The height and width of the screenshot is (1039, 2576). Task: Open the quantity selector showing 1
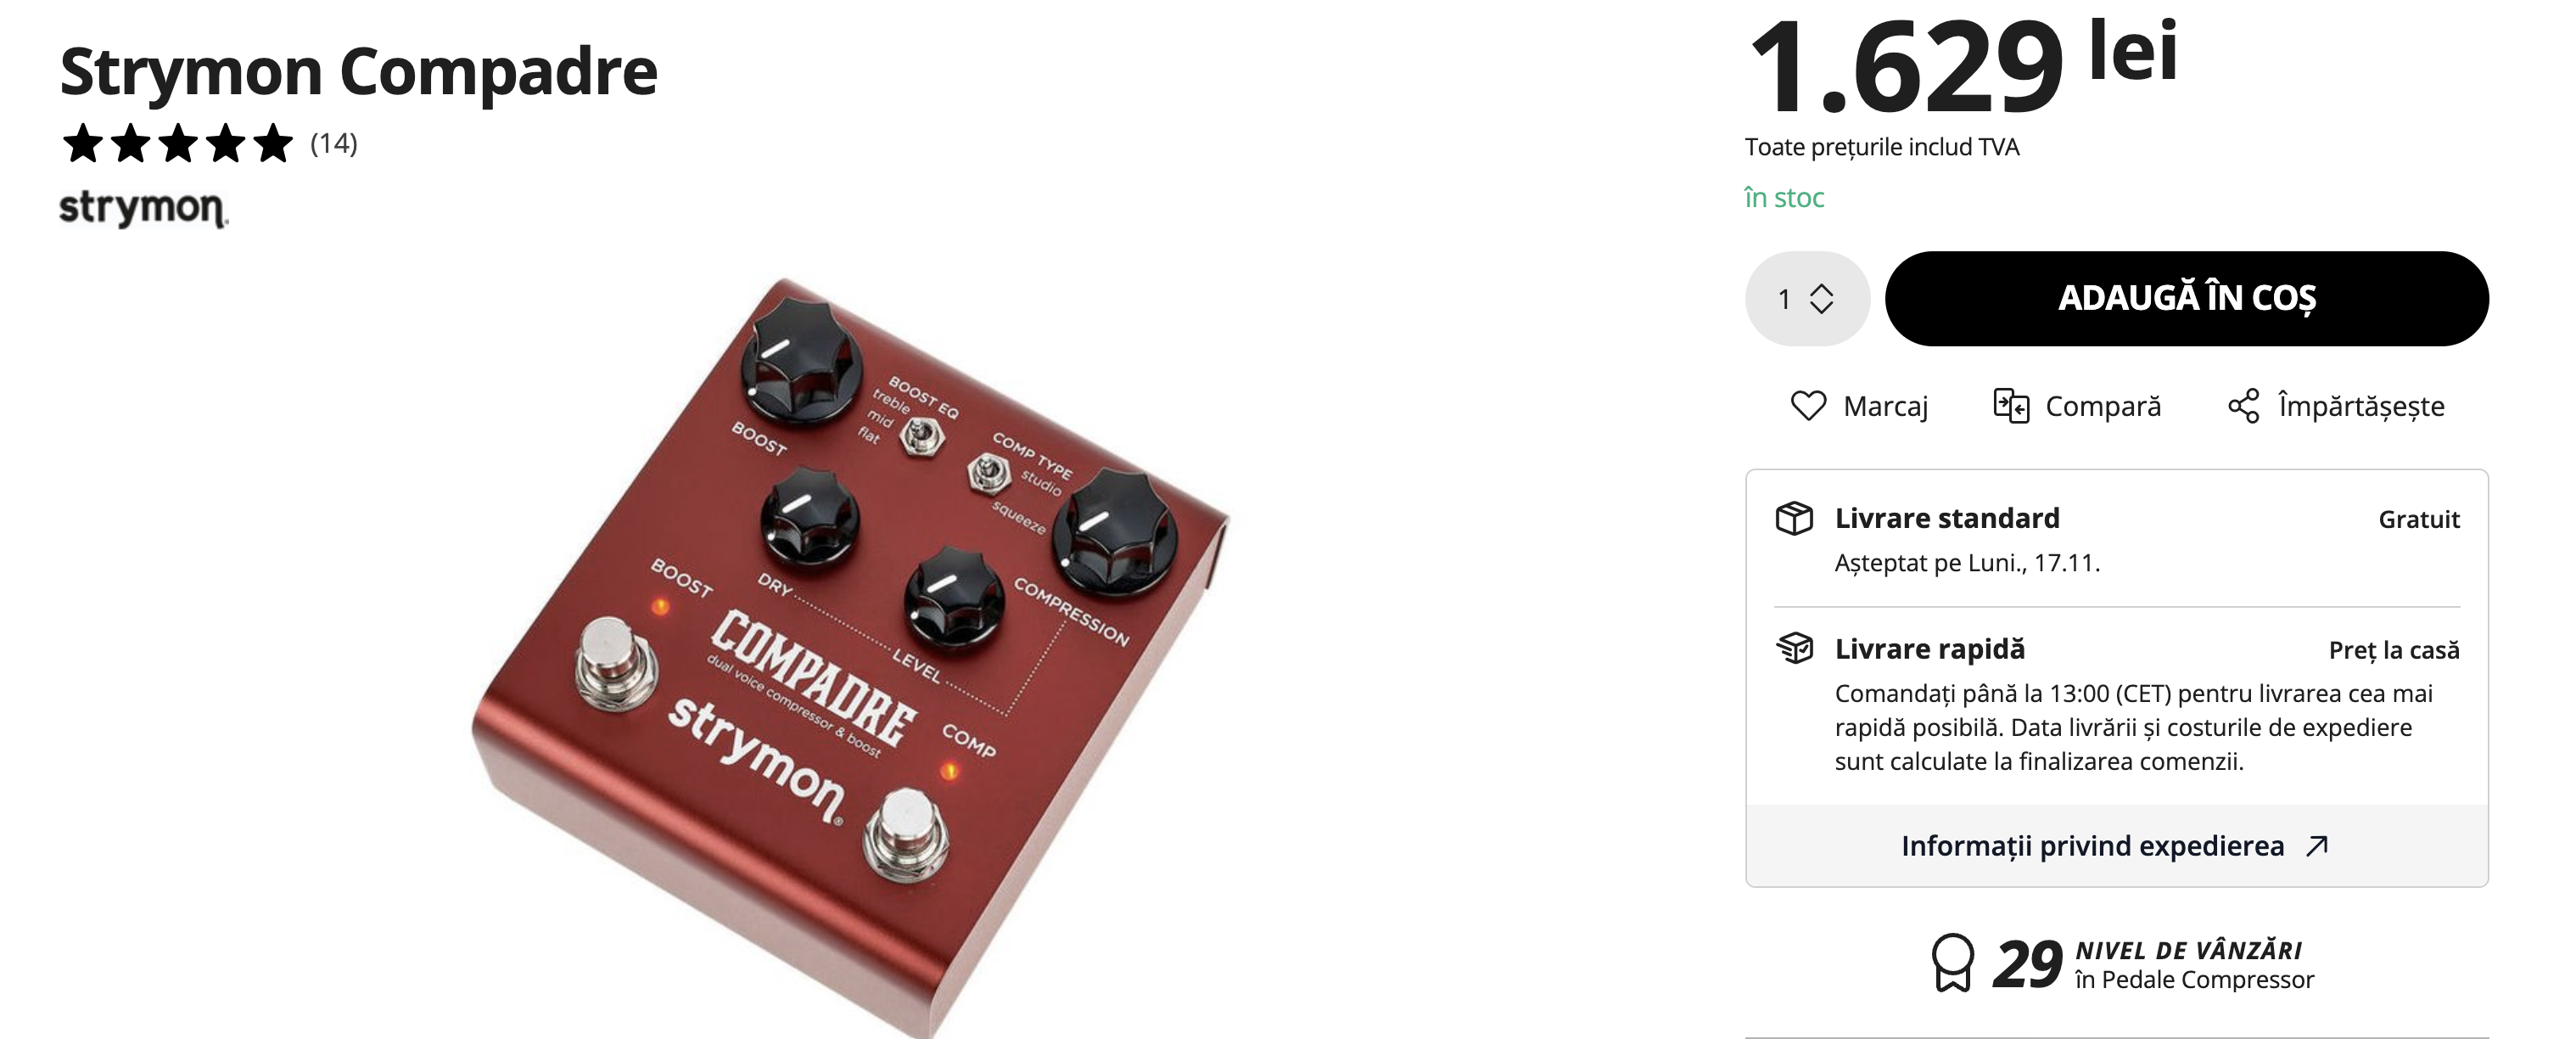click(x=1807, y=298)
